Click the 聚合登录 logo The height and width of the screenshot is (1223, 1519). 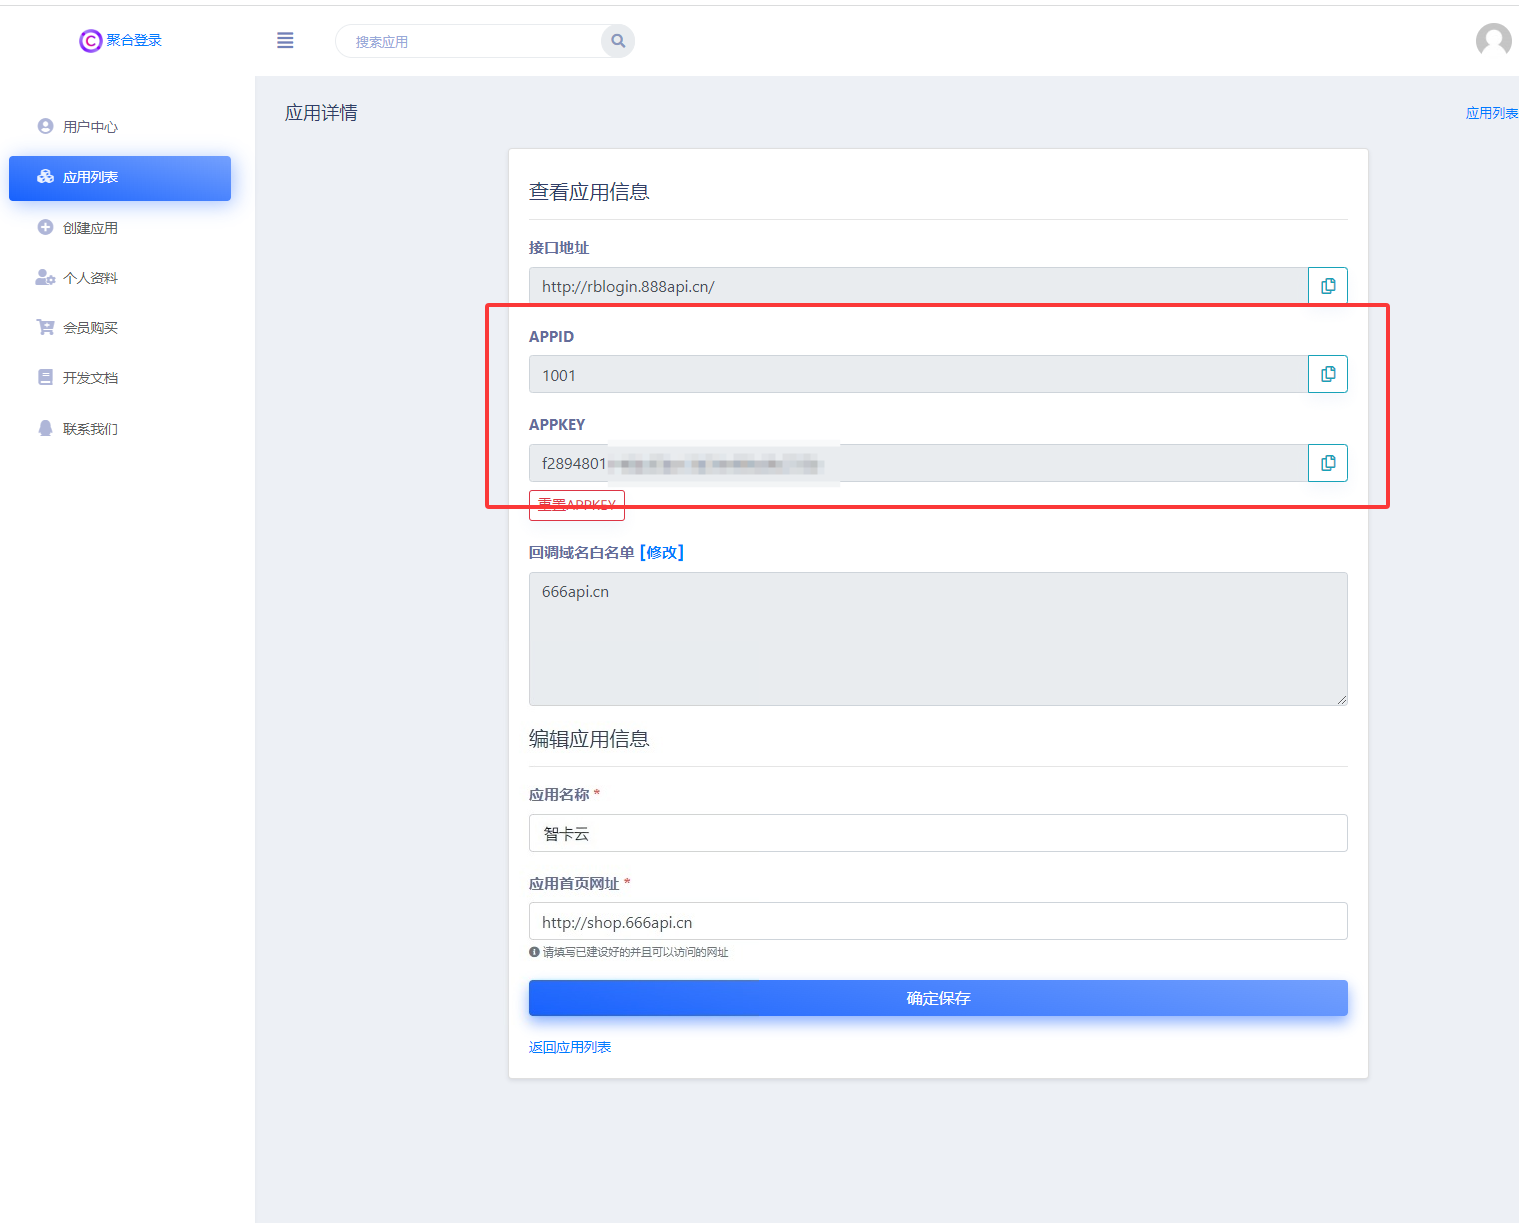pos(121,40)
